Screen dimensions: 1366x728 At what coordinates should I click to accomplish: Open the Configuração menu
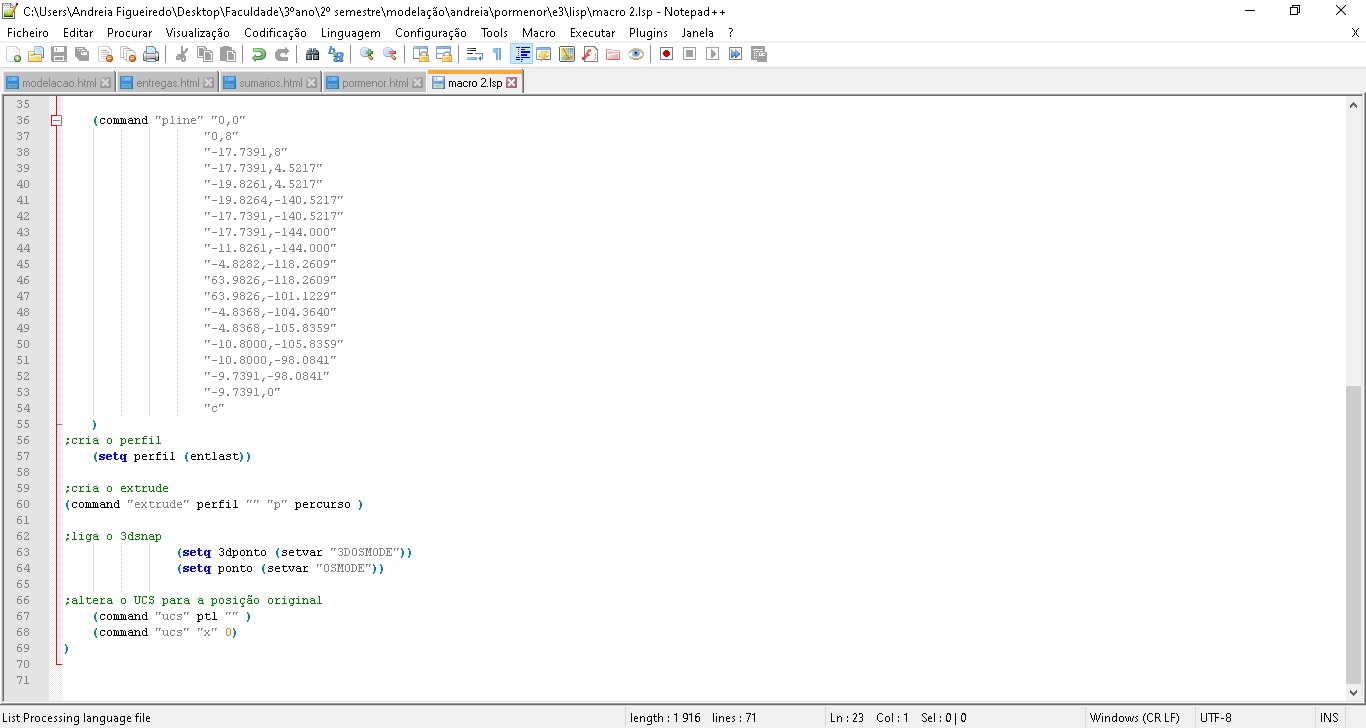click(x=430, y=33)
